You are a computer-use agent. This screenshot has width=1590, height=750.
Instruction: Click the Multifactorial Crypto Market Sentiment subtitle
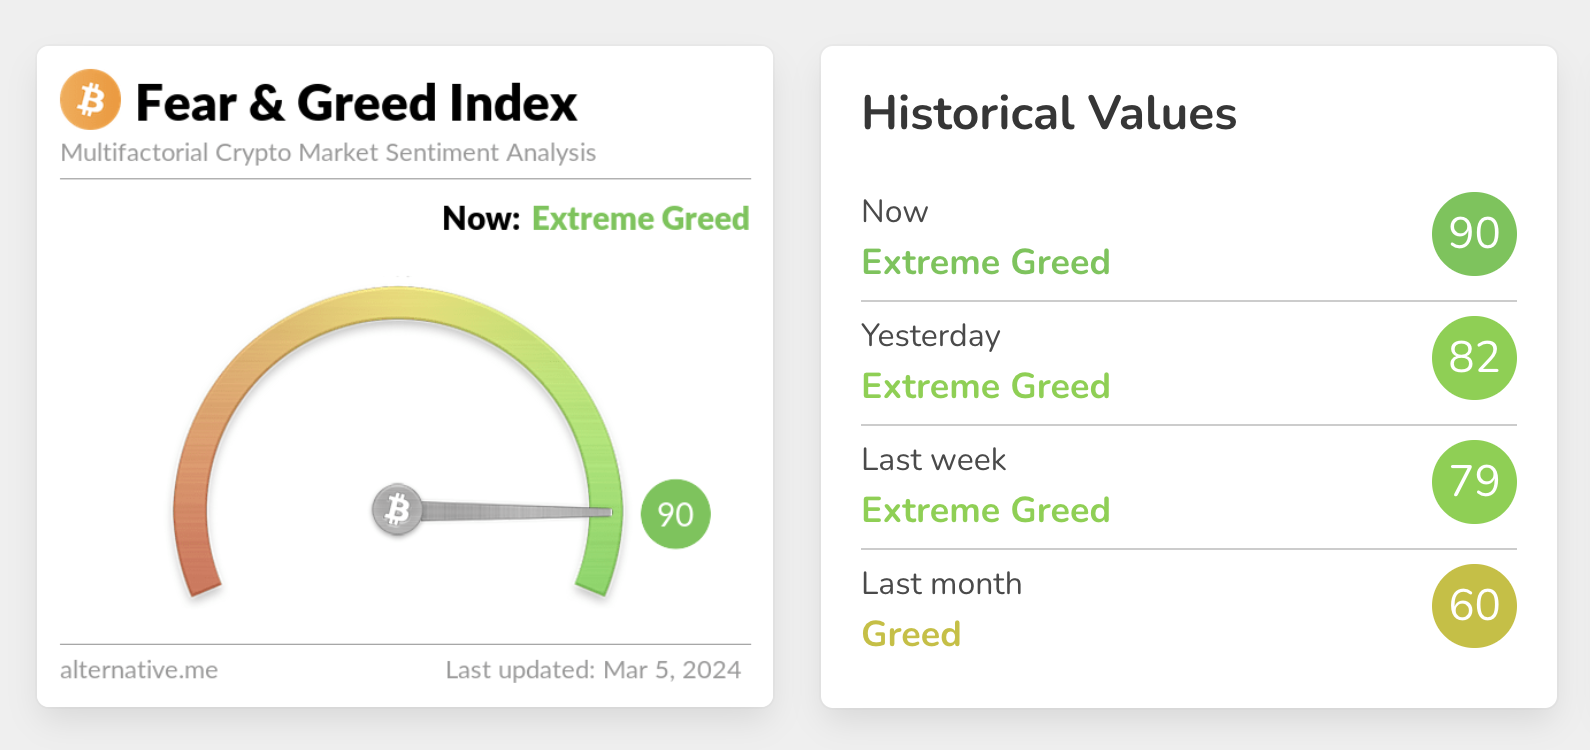pyautogui.click(x=328, y=153)
